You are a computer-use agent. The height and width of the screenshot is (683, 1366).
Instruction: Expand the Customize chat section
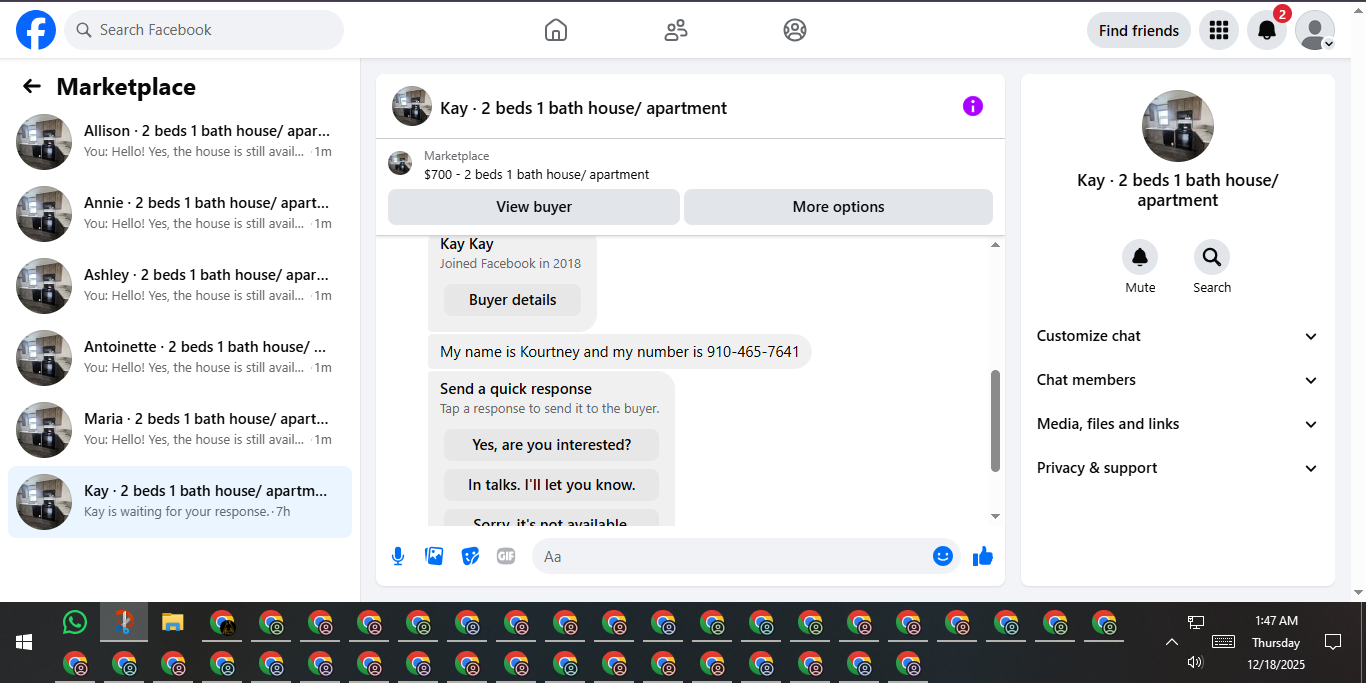(1178, 336)
